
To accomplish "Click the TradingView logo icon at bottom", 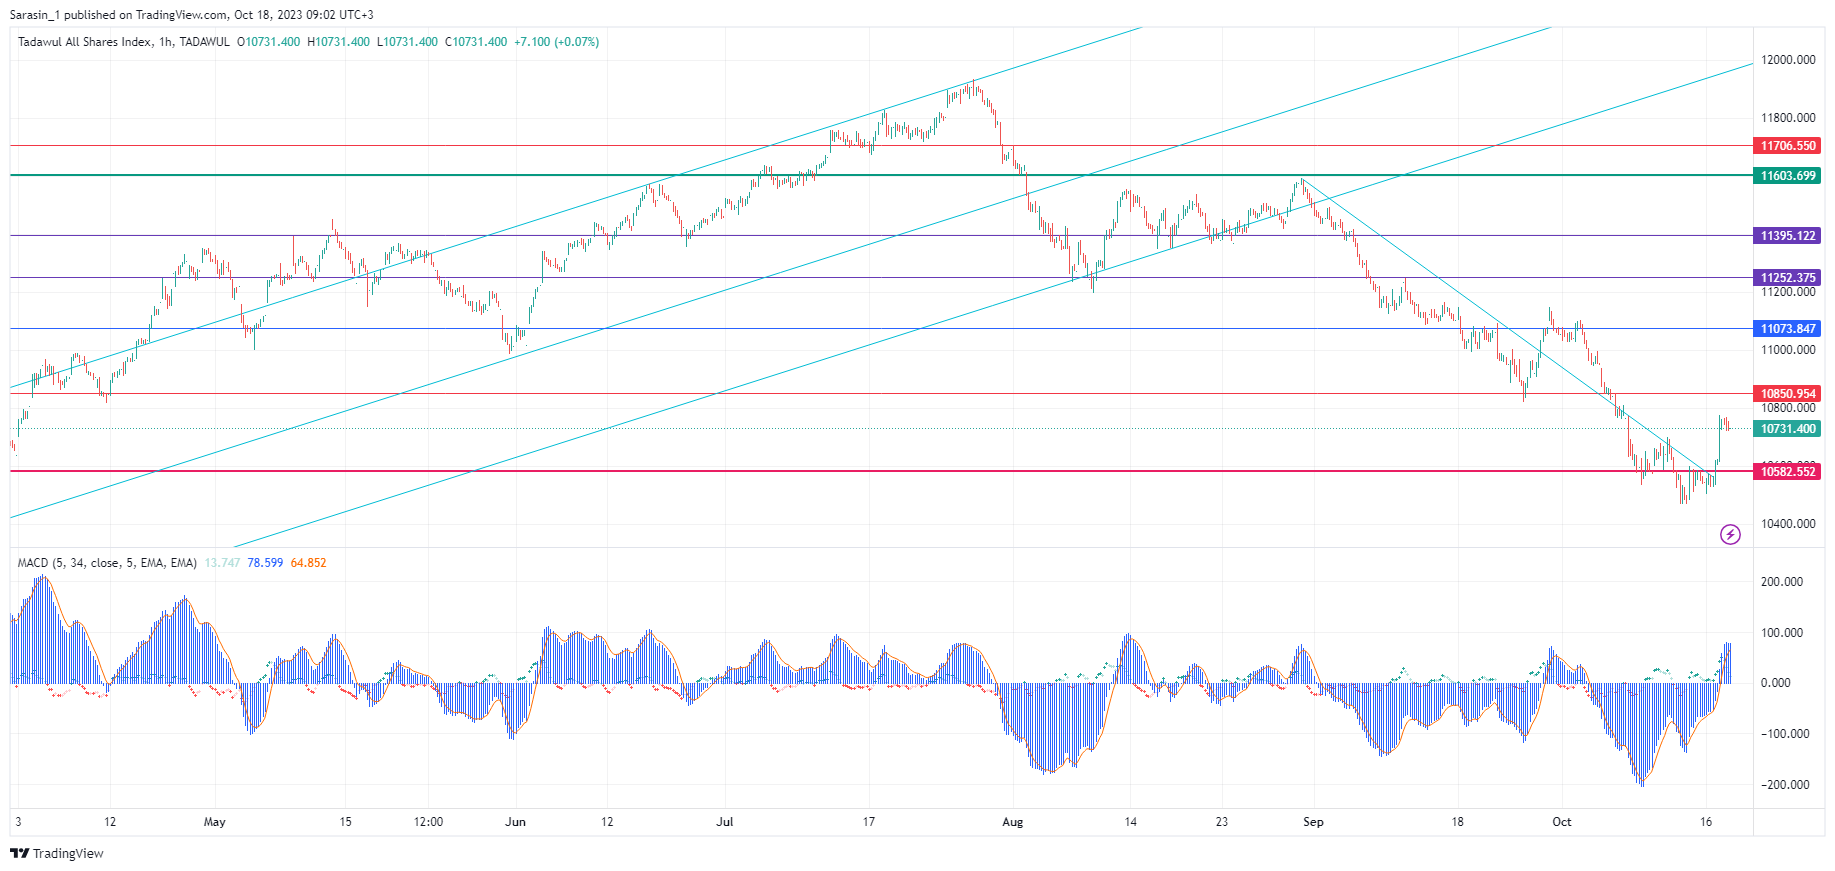I will 19,853.
